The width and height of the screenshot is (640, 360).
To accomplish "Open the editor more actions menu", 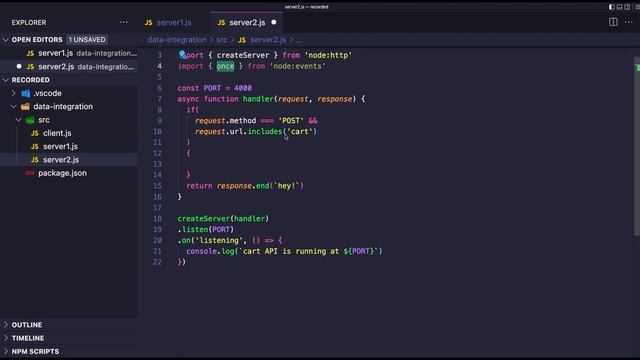I will click(x=629, y=22).
